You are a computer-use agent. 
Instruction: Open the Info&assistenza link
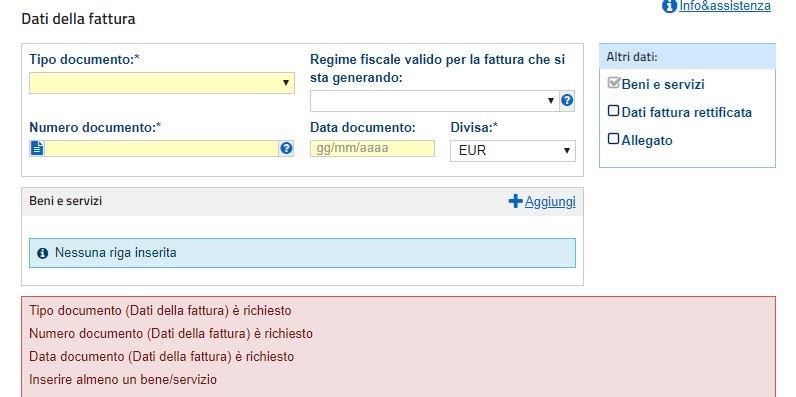coord(725,6)
